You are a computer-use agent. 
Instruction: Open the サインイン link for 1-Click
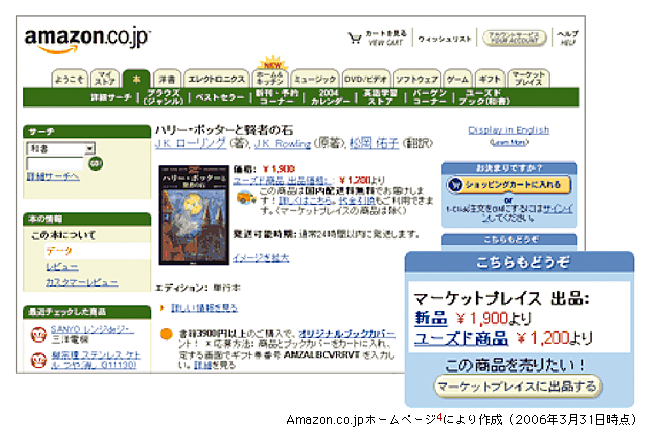pos(558,209)
